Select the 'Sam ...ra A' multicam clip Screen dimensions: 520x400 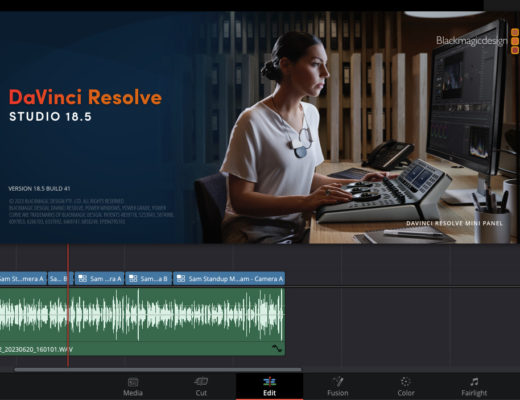(99, 278)
